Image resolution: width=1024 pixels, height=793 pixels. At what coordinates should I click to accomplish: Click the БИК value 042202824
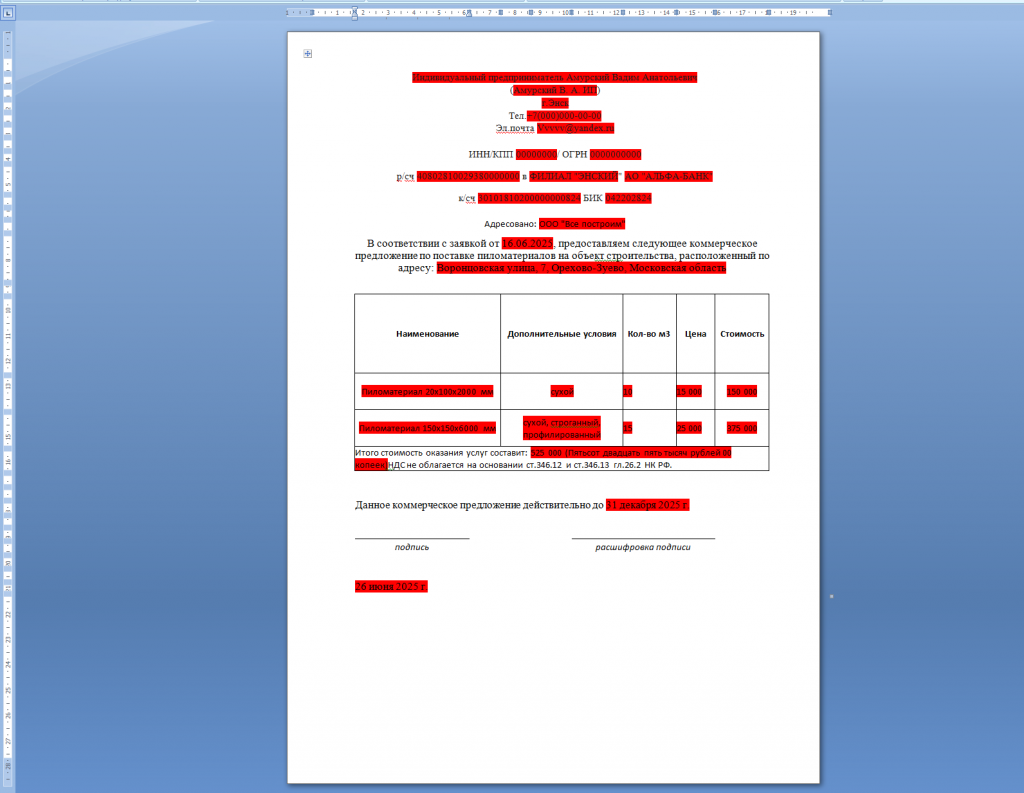[x=628, y=198]
